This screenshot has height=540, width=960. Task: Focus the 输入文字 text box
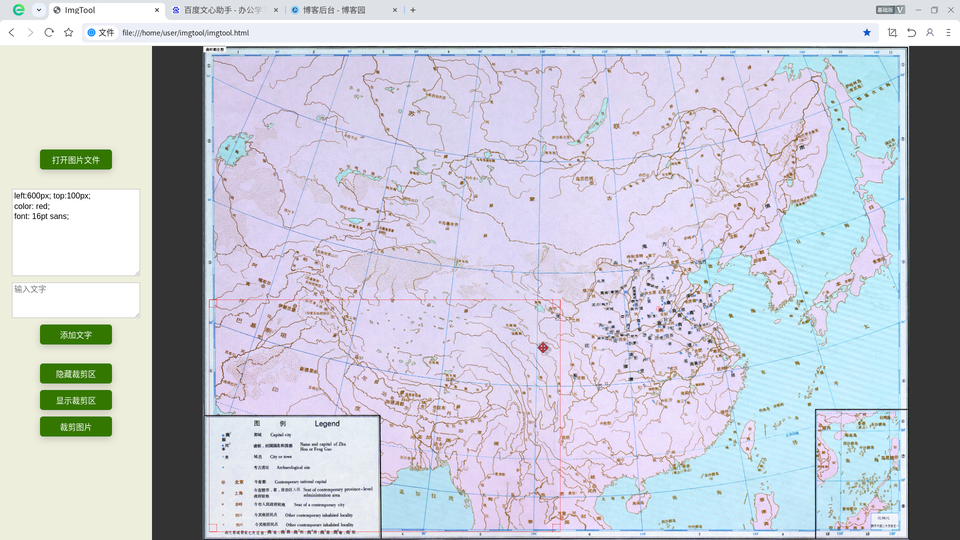[76, 300]
